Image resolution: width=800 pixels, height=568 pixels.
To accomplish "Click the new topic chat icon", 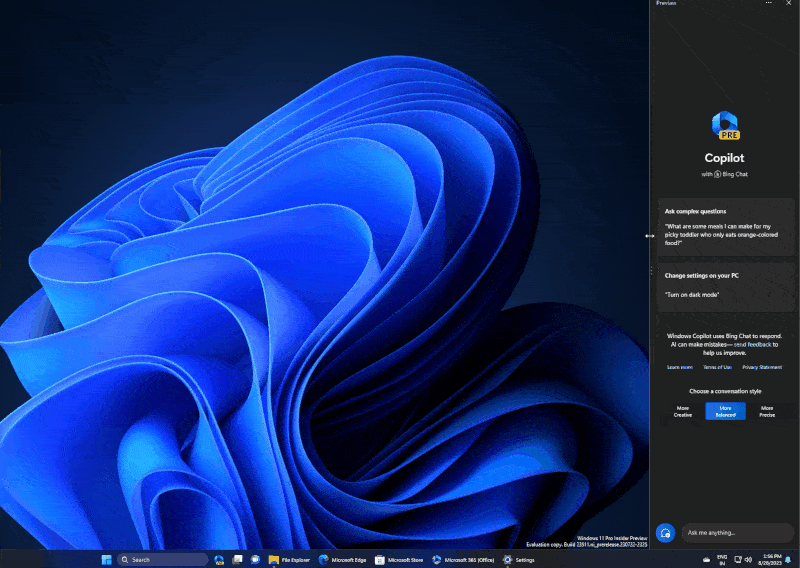I will (665, 532).
